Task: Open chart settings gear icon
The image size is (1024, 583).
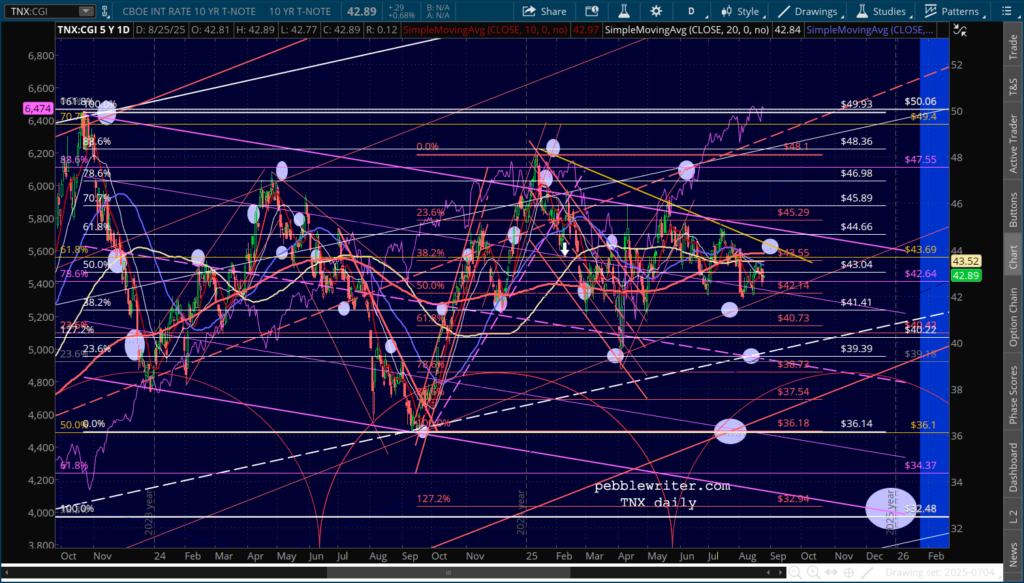Action: (x=656, y=11)
